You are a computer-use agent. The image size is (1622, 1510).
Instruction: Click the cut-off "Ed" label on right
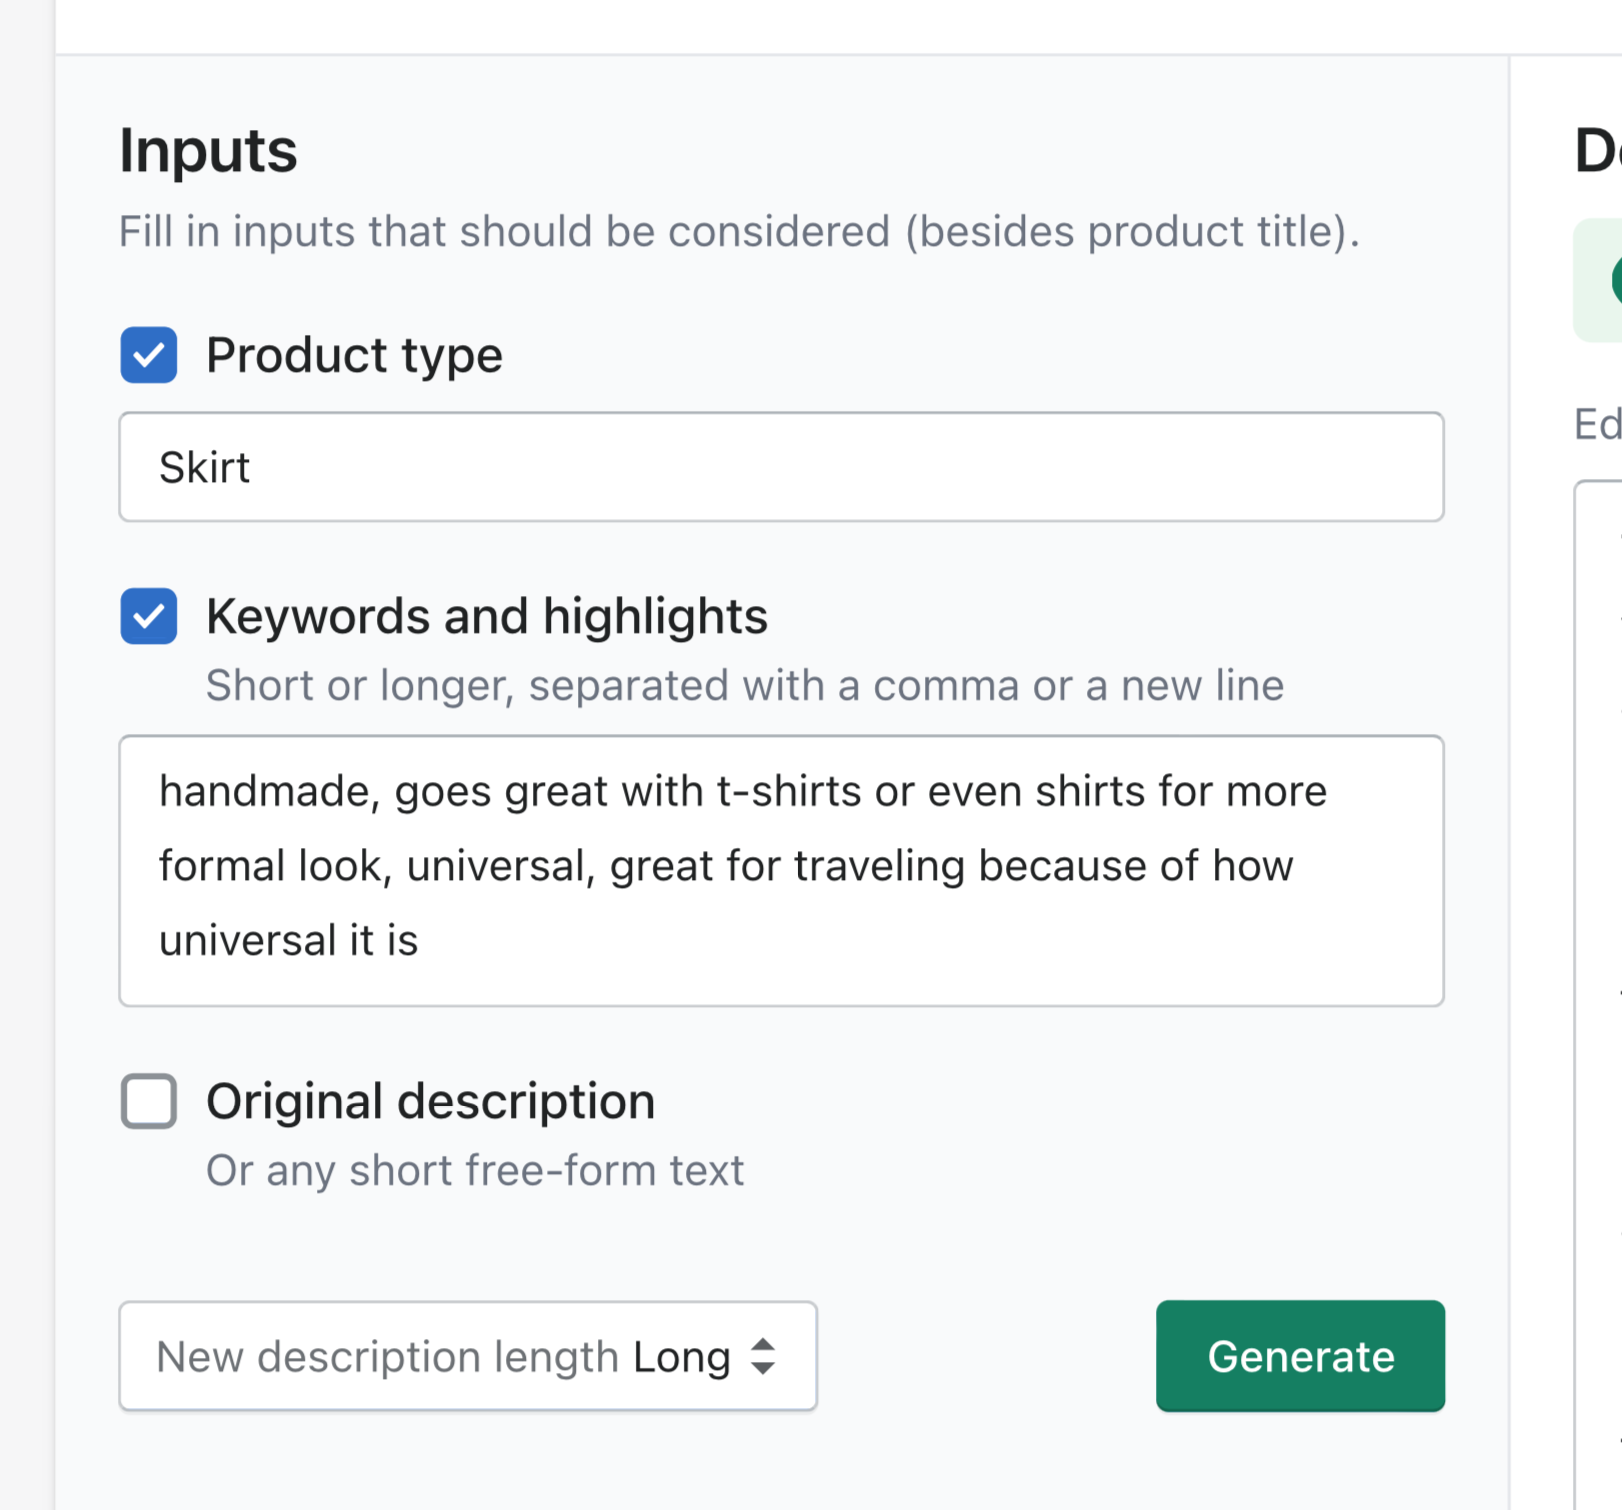coord(1598,424)
